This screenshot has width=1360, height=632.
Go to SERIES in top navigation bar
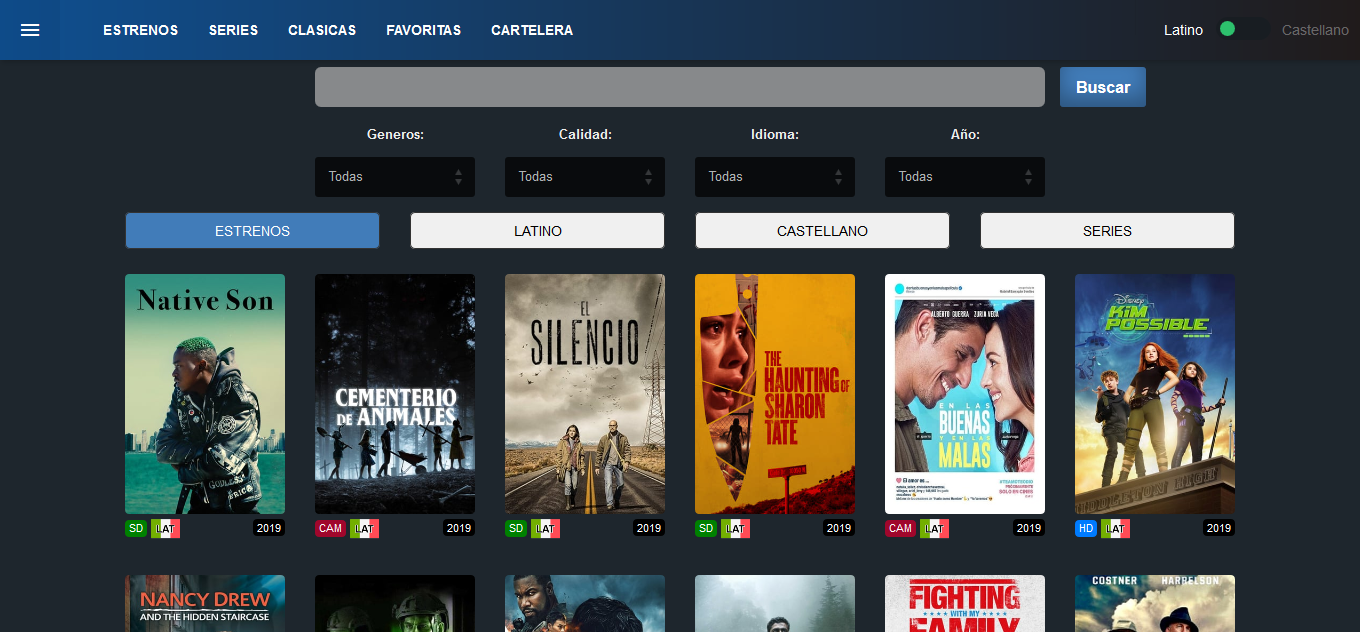click(233, 30)
